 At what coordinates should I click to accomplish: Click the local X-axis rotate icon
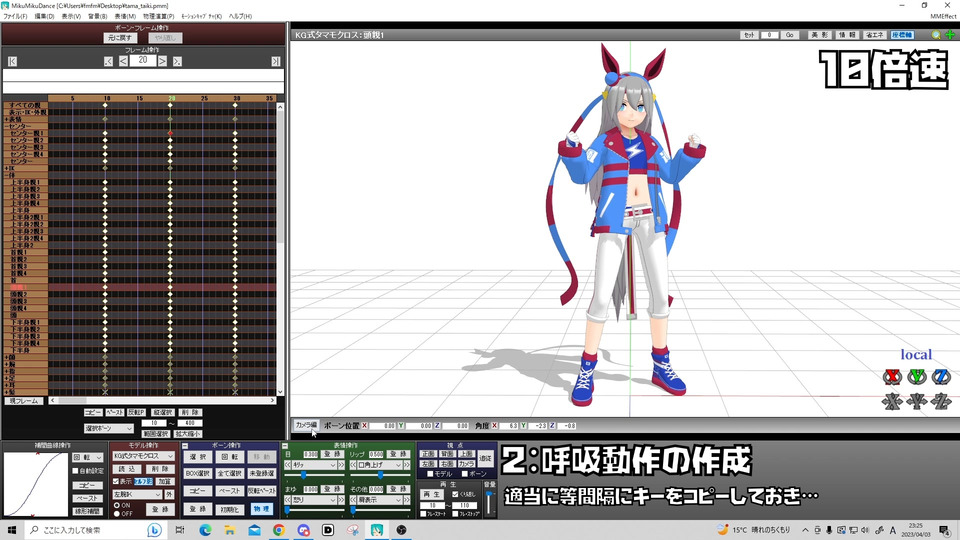[x=892, y=377]
